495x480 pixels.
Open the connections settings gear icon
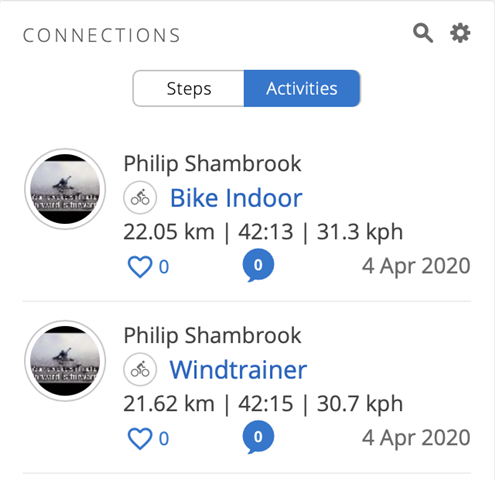[x=460, y=33]
